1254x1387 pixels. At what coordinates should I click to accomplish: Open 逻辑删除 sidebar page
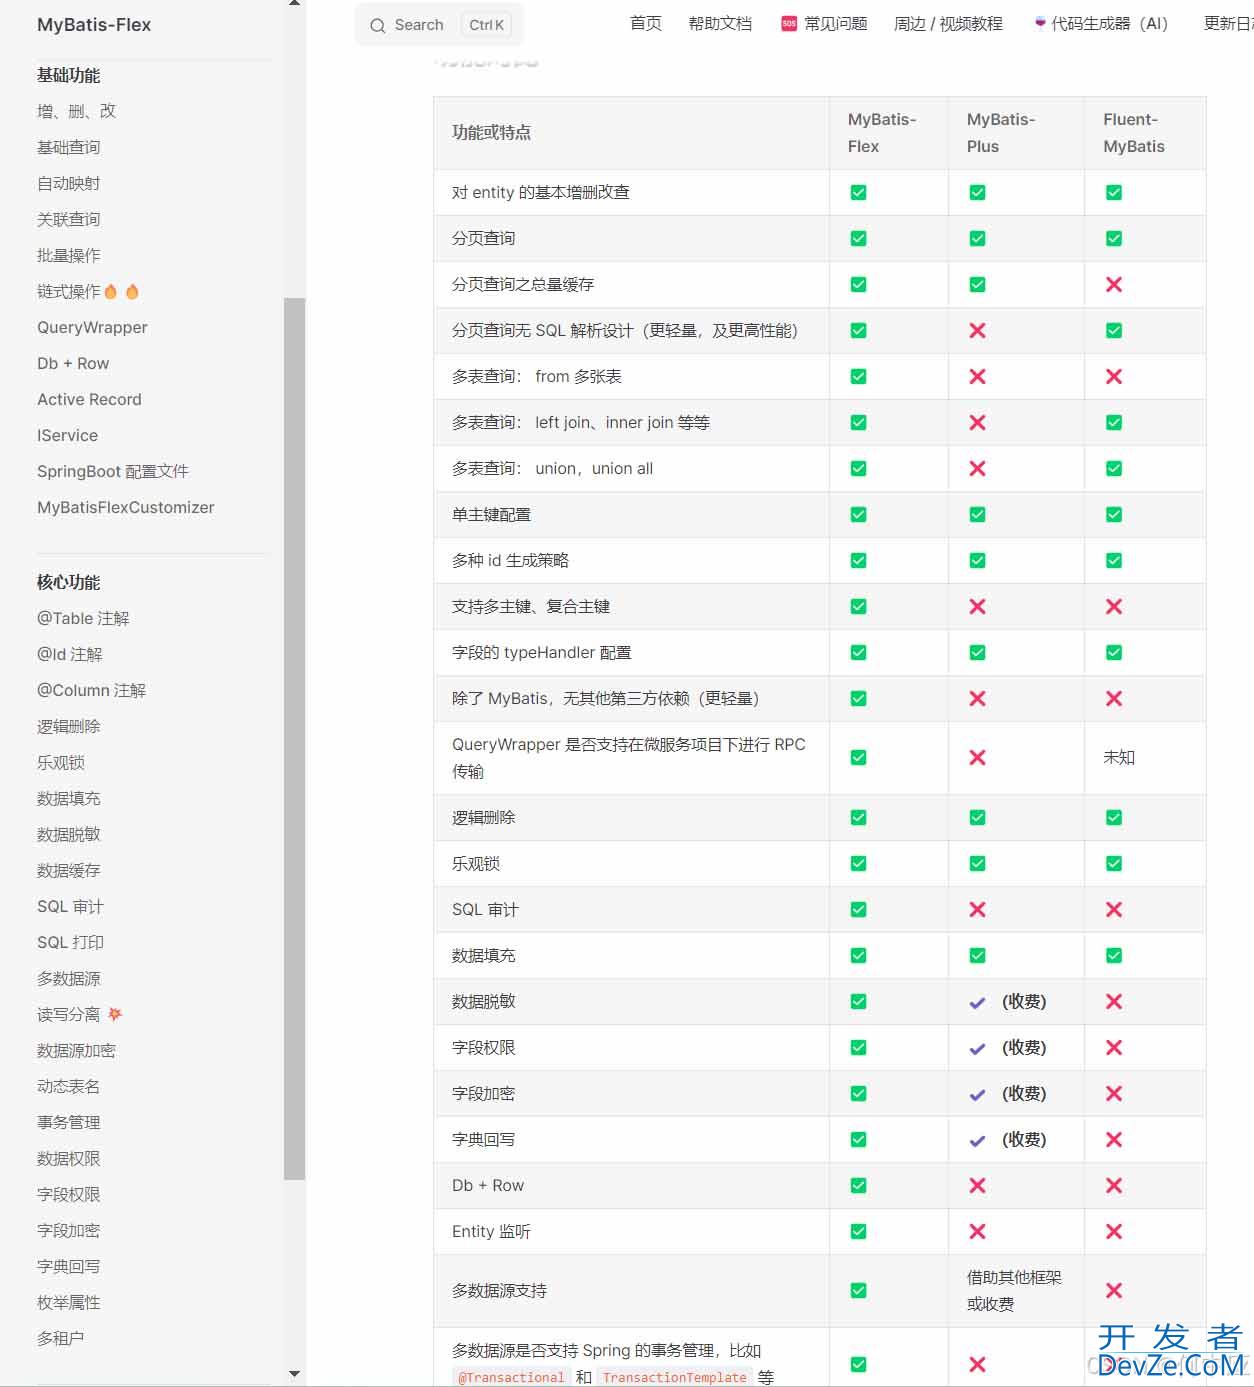(68, 726)
